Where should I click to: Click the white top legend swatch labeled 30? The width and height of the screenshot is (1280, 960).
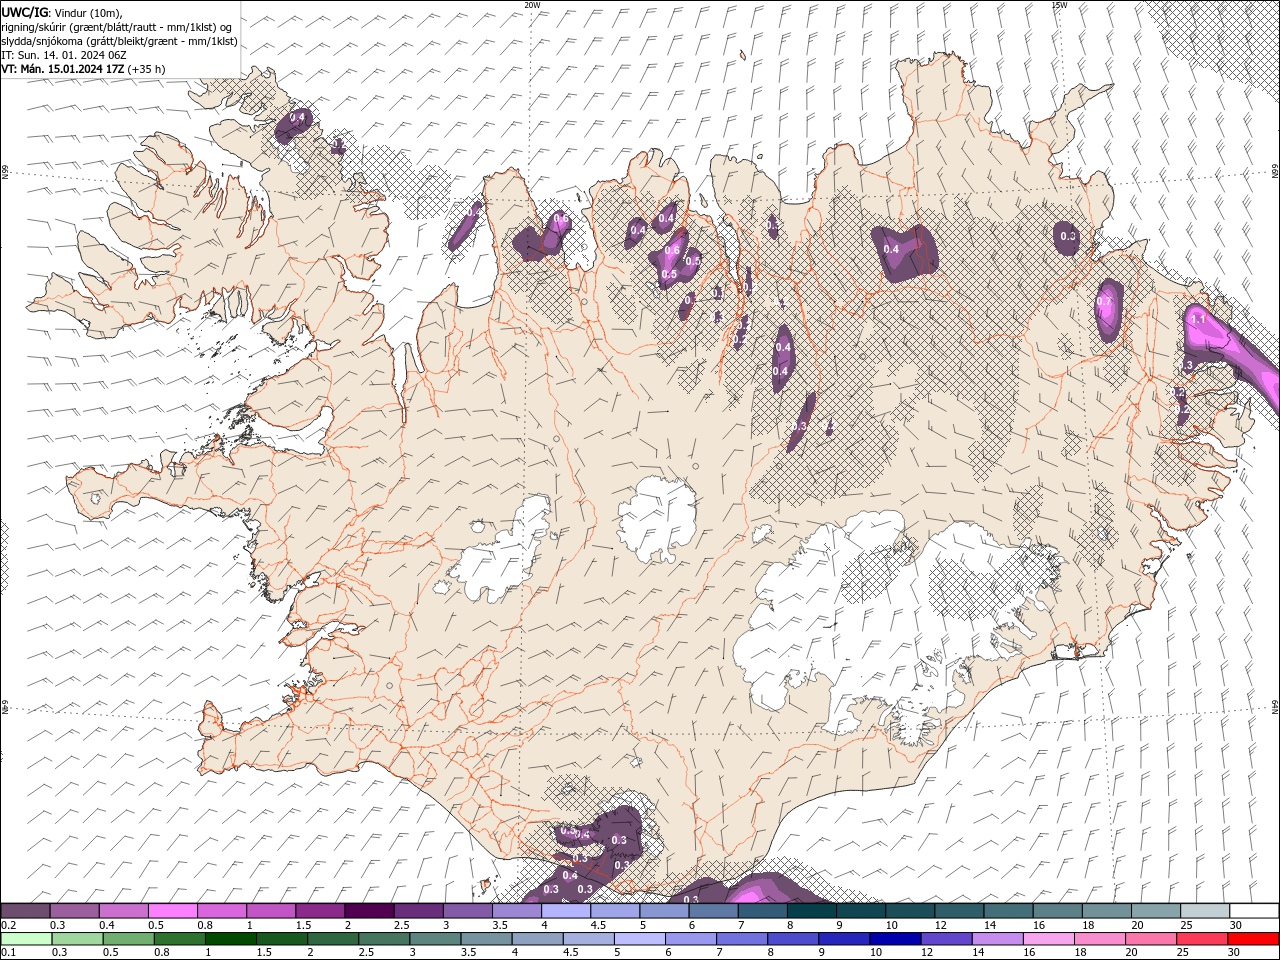[1255, 911]
